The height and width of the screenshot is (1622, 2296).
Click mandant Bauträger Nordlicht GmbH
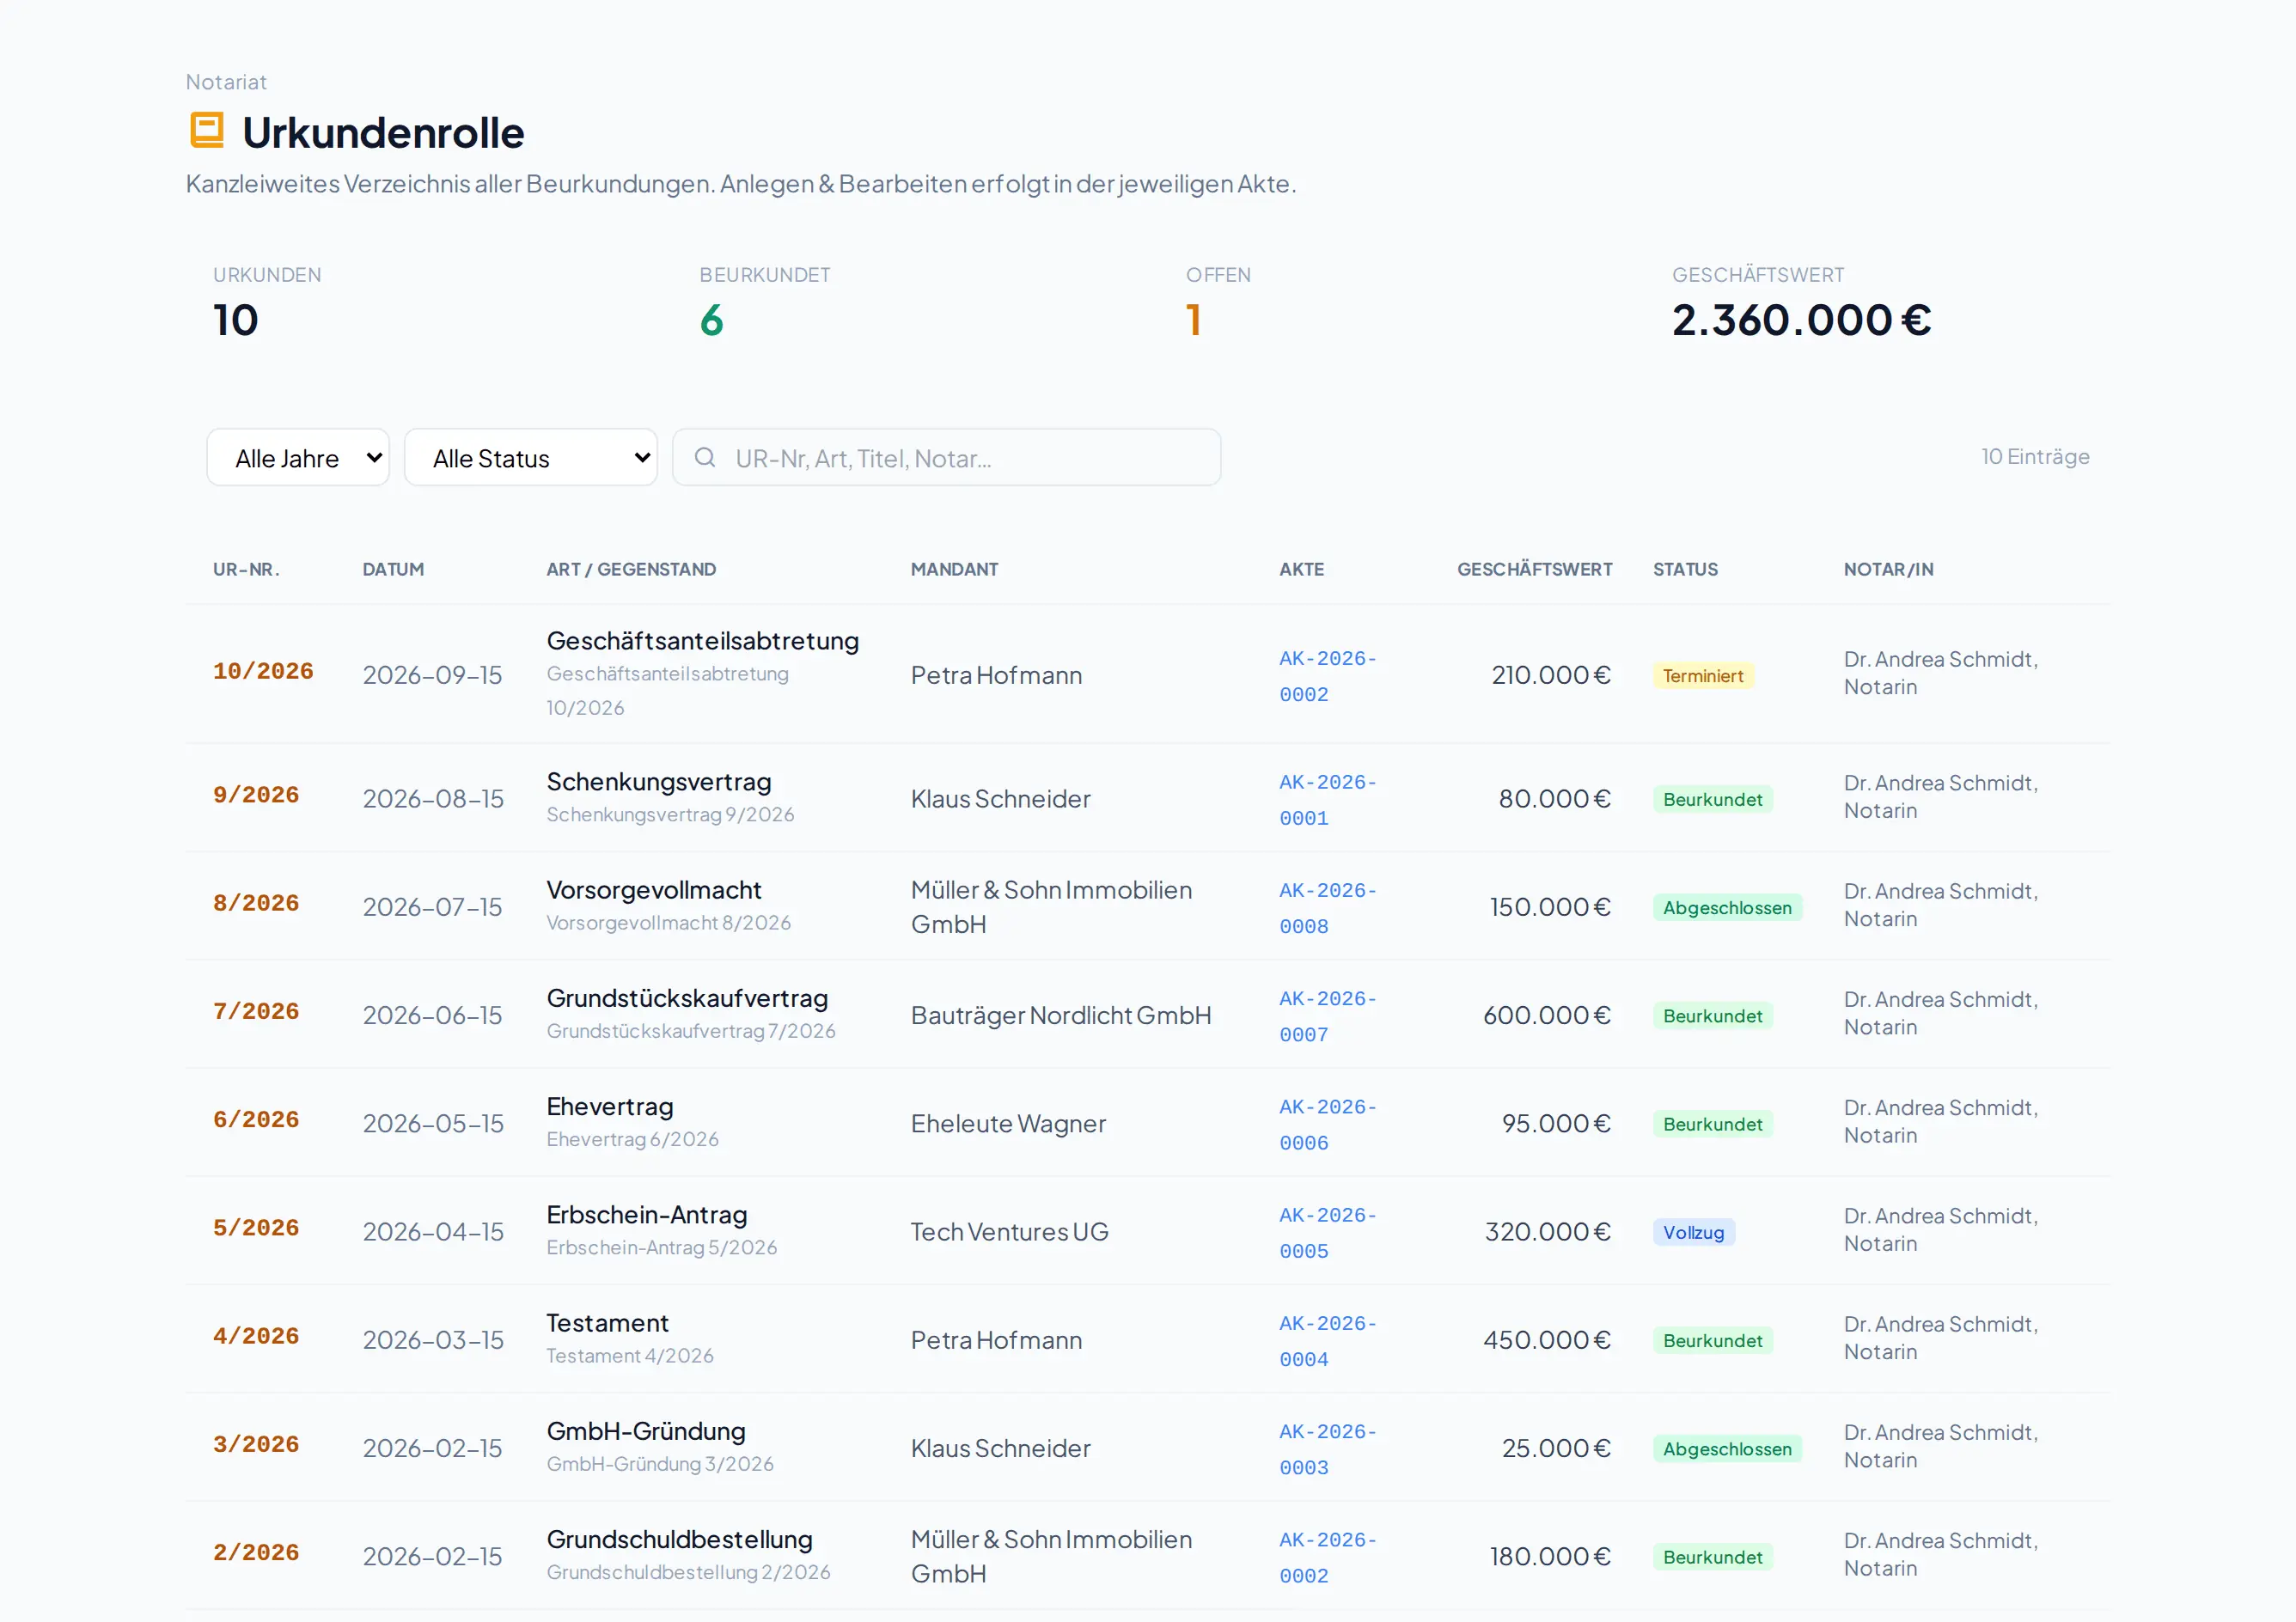click(1061, 1016)
